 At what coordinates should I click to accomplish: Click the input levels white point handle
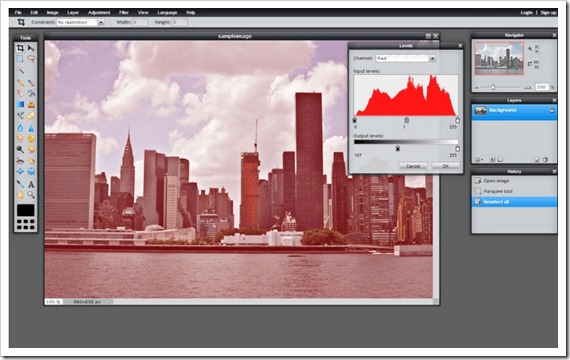tap(457, 120)
